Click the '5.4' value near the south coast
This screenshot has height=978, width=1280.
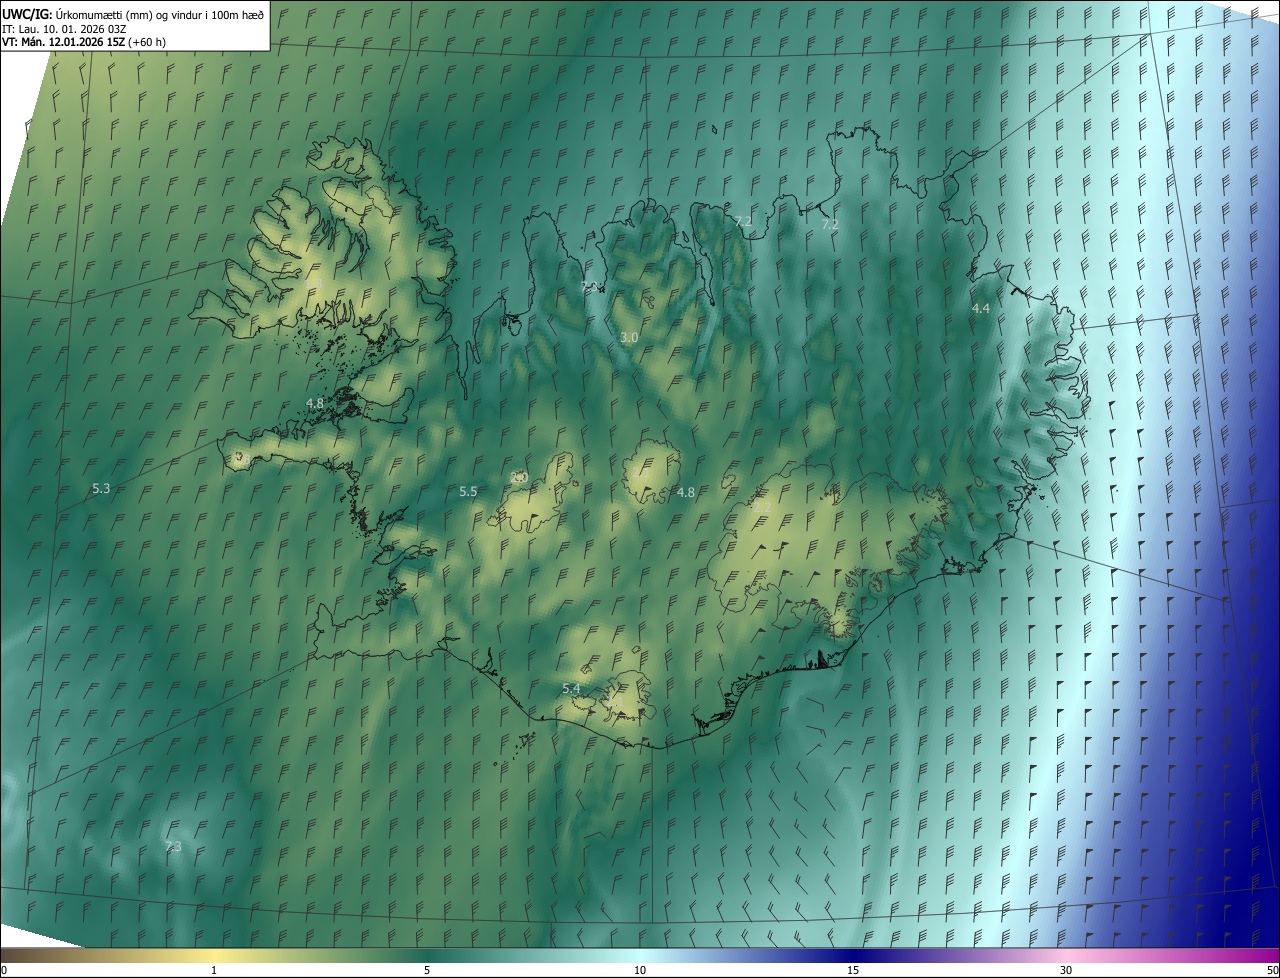[571, 689]
